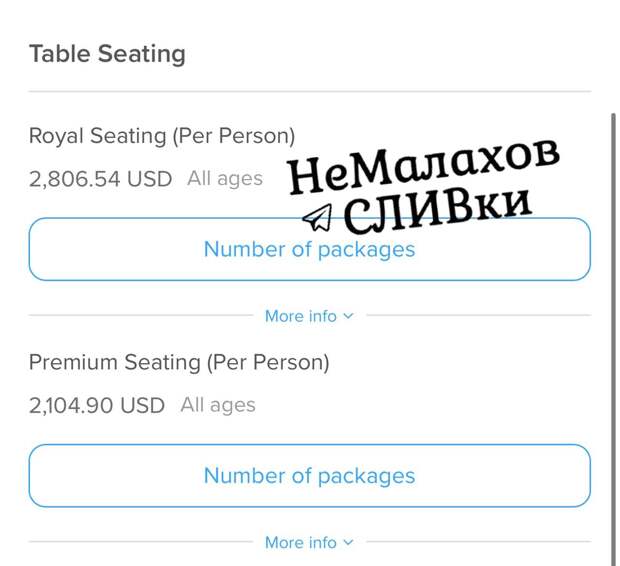Click the Table Seating heading

(107, 54)
